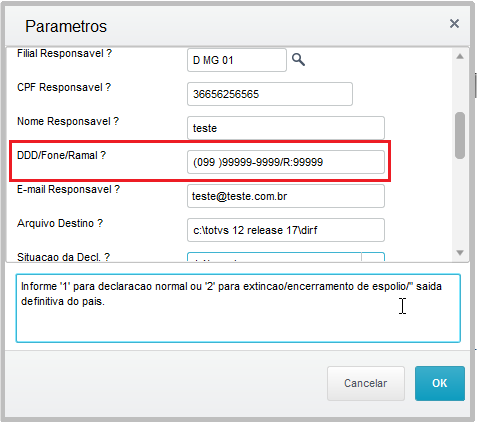
Task: Click the scrollbar track below the thumb
Action: pos(460,203)
